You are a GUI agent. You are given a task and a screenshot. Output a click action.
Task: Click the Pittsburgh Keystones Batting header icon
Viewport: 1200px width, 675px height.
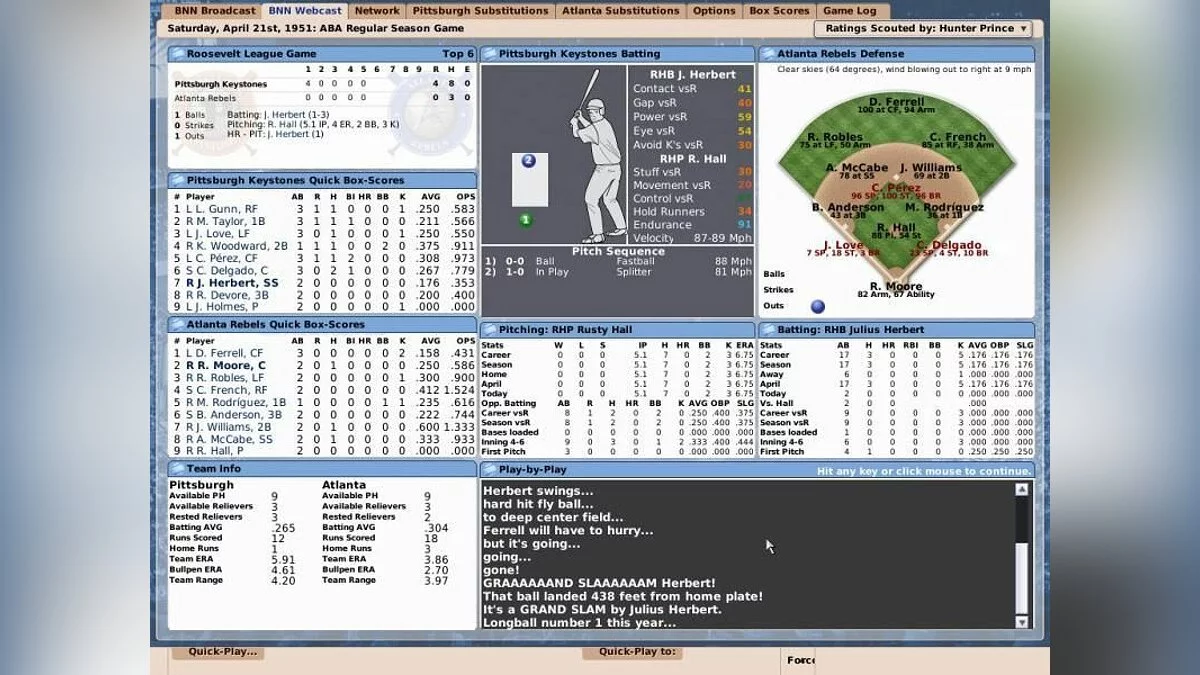click(489, 54)
